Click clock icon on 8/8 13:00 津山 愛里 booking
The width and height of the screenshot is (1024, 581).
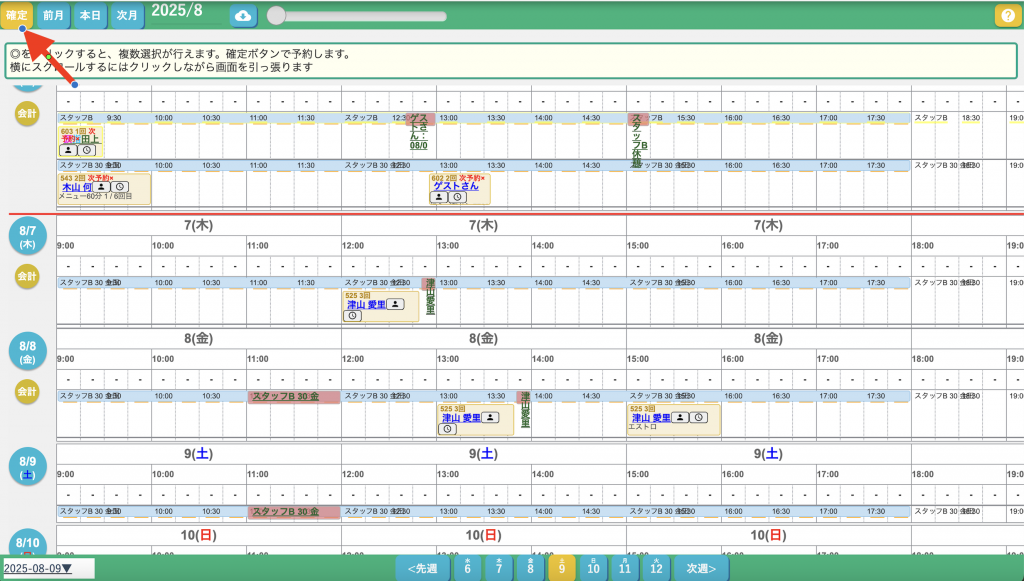click(447, 429)
